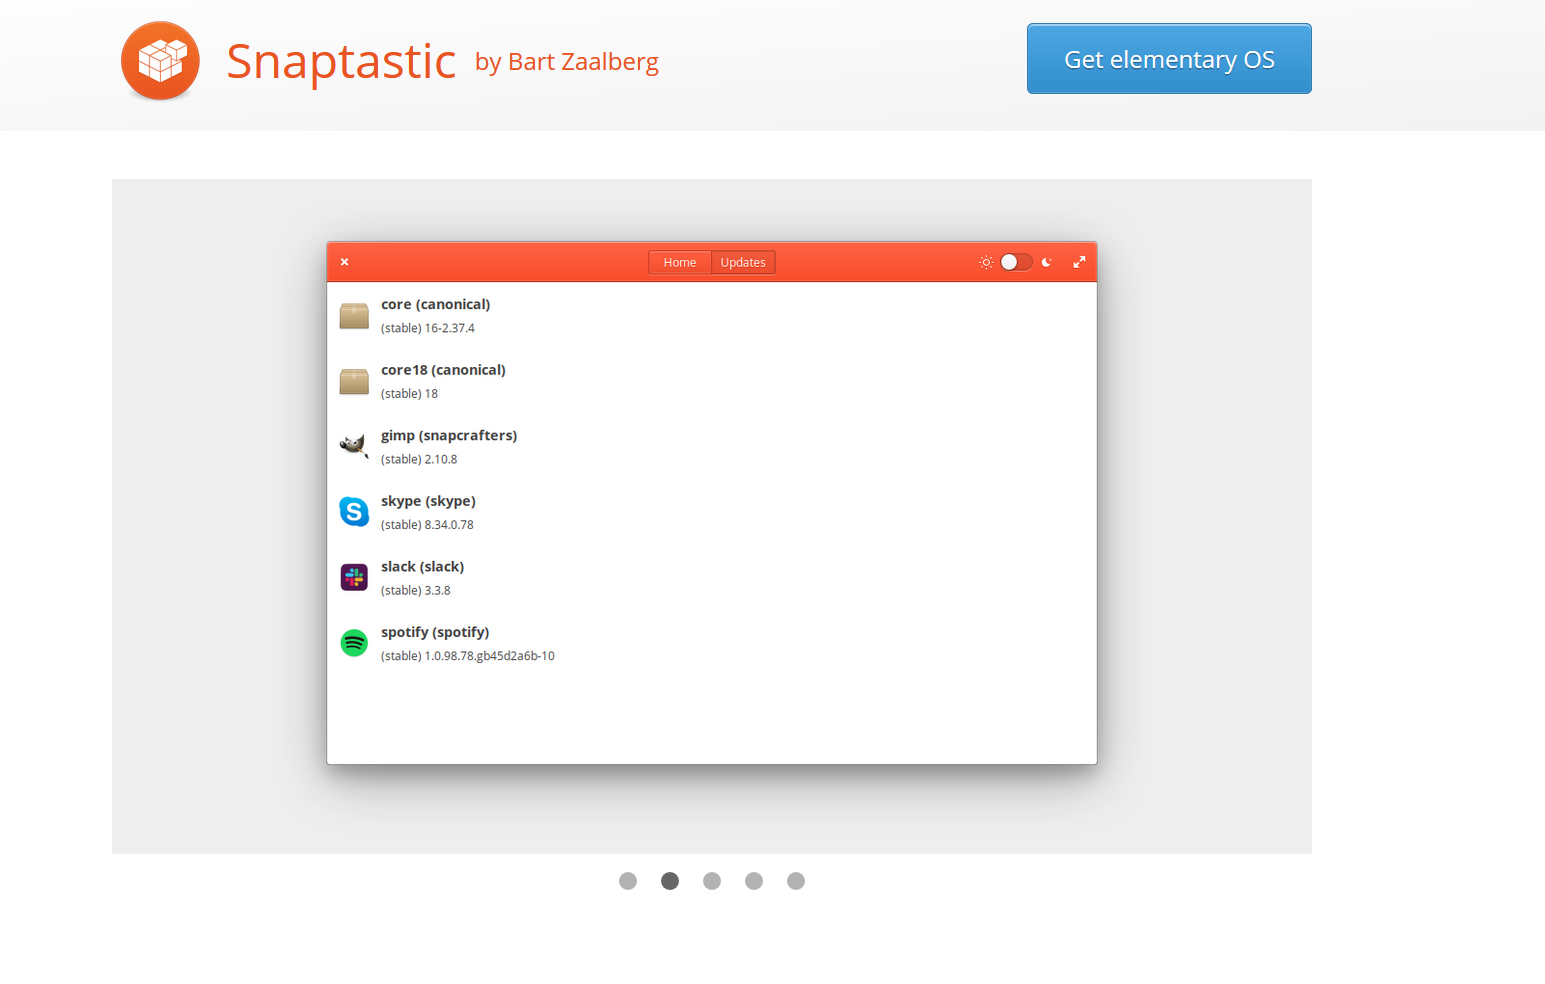Click version text (stable) 8.34.0.78
The width and height of the screenshot is (1545, 984).
click(427, 525)
